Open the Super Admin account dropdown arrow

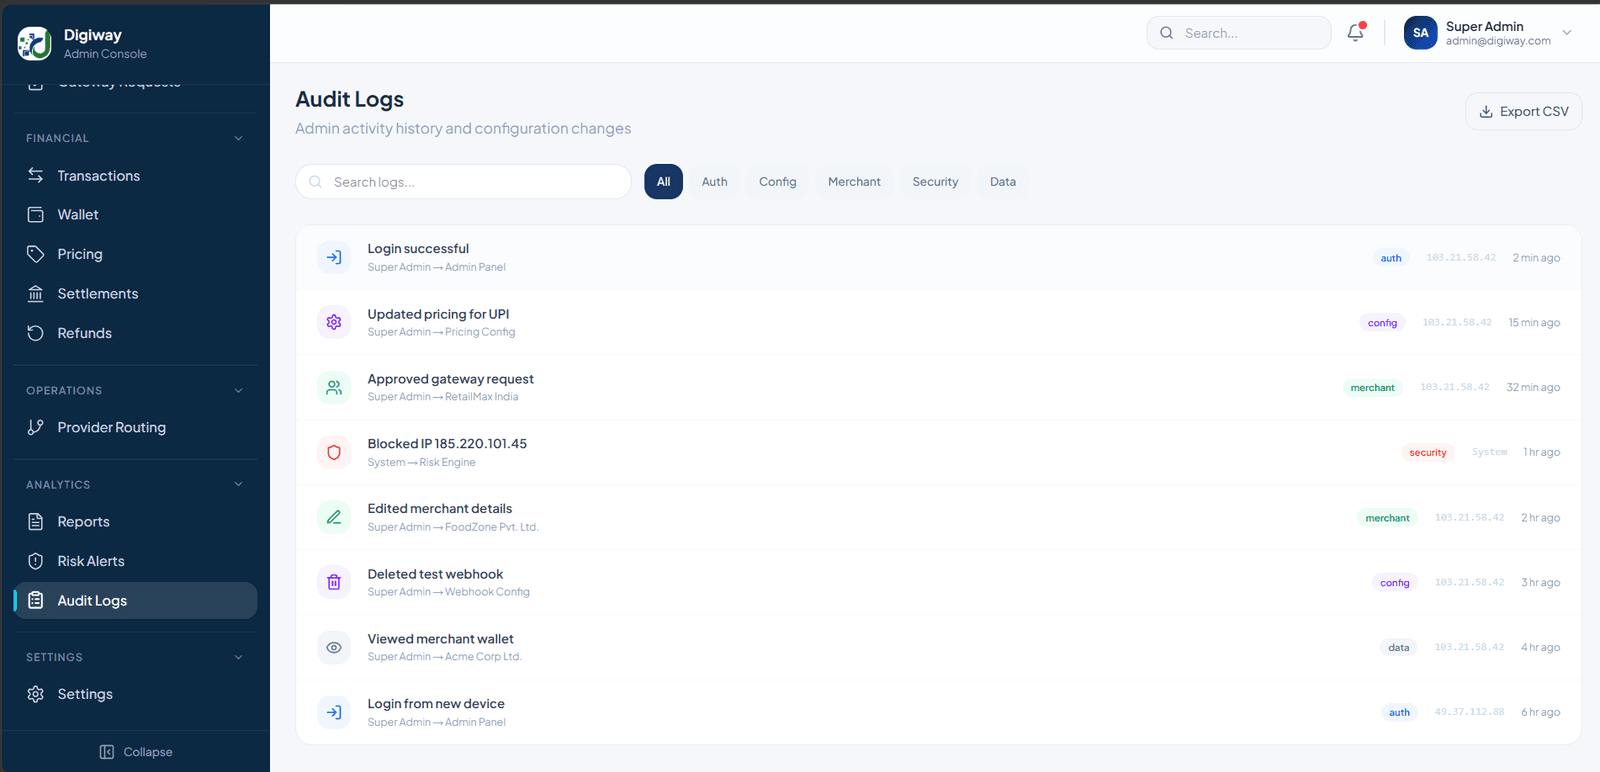point(1567,33)
